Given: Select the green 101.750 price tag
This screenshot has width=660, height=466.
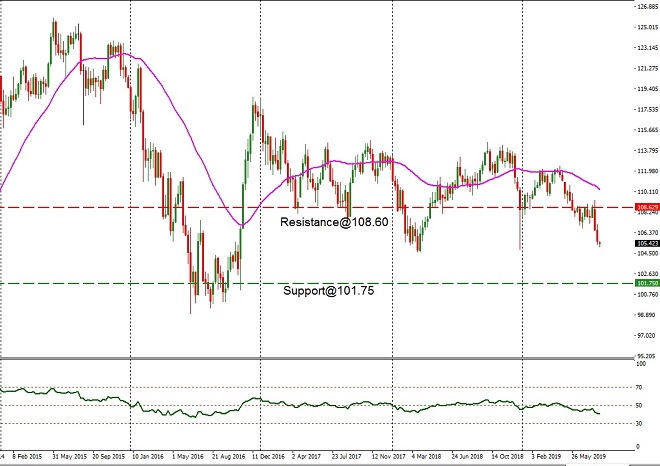Looking at the screenshot, I should coord(647,283).
